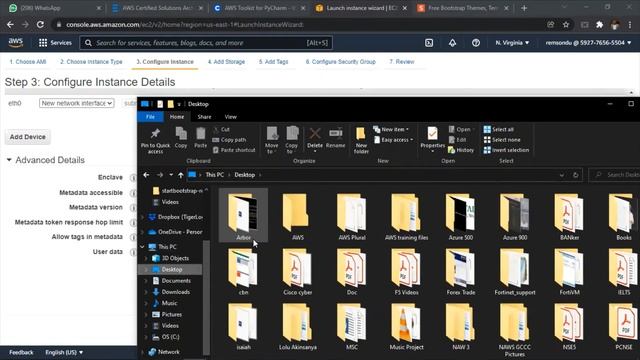Go to 7. Review step
This screenshot has height=360, width=640.
[402, 62]
